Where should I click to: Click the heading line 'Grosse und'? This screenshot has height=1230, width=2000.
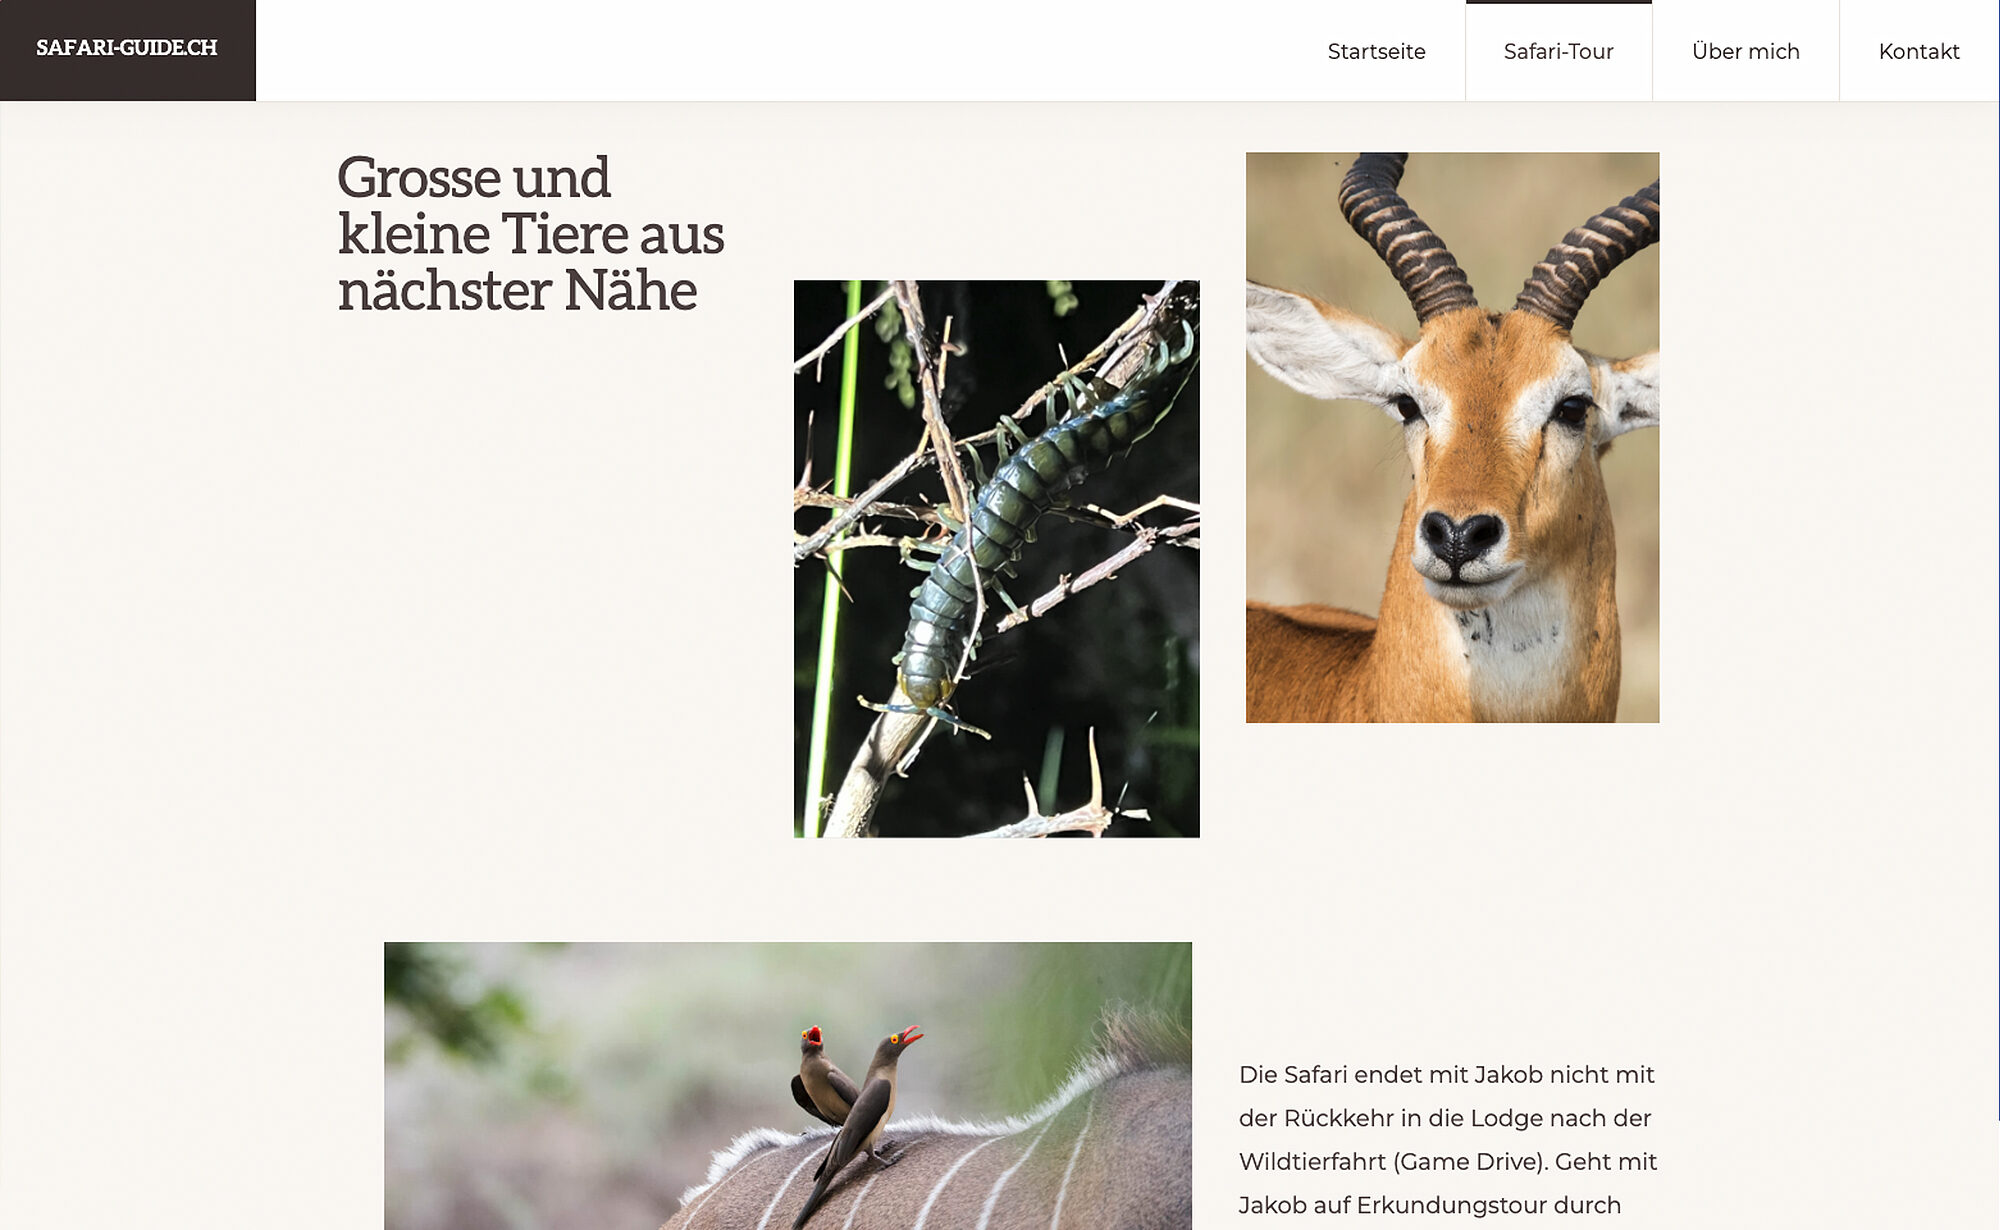coord(473,178)
